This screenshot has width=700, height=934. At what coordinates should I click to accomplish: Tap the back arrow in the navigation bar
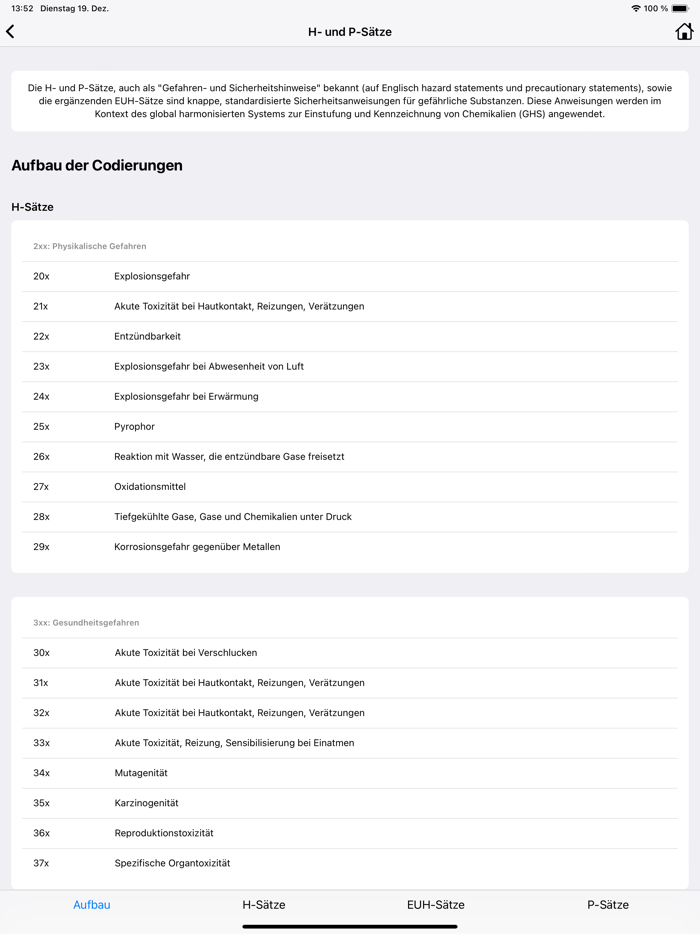coord(12,31)
